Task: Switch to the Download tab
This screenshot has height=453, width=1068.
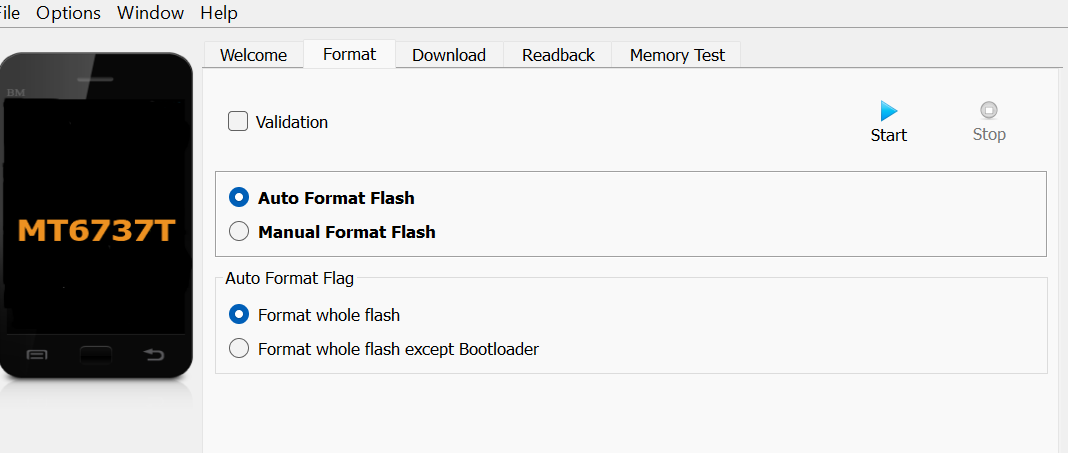Action: pos(449,55)
